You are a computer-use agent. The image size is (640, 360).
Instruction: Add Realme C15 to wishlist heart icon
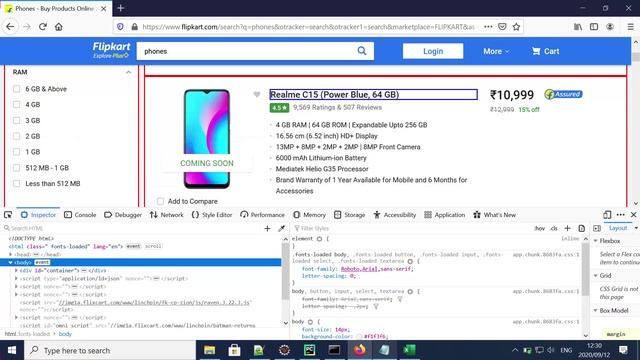(257, 94)
